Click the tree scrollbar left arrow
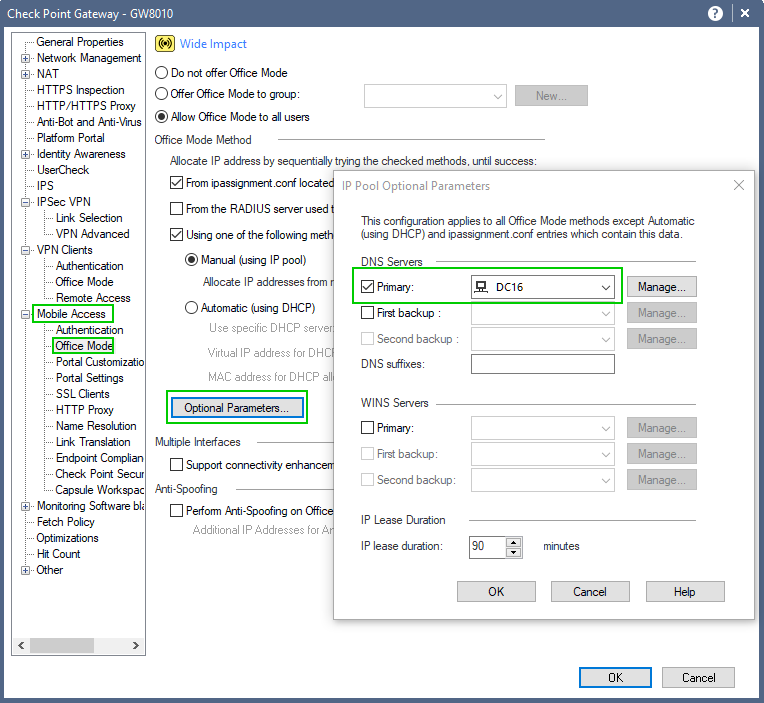 tap(21, 646)
